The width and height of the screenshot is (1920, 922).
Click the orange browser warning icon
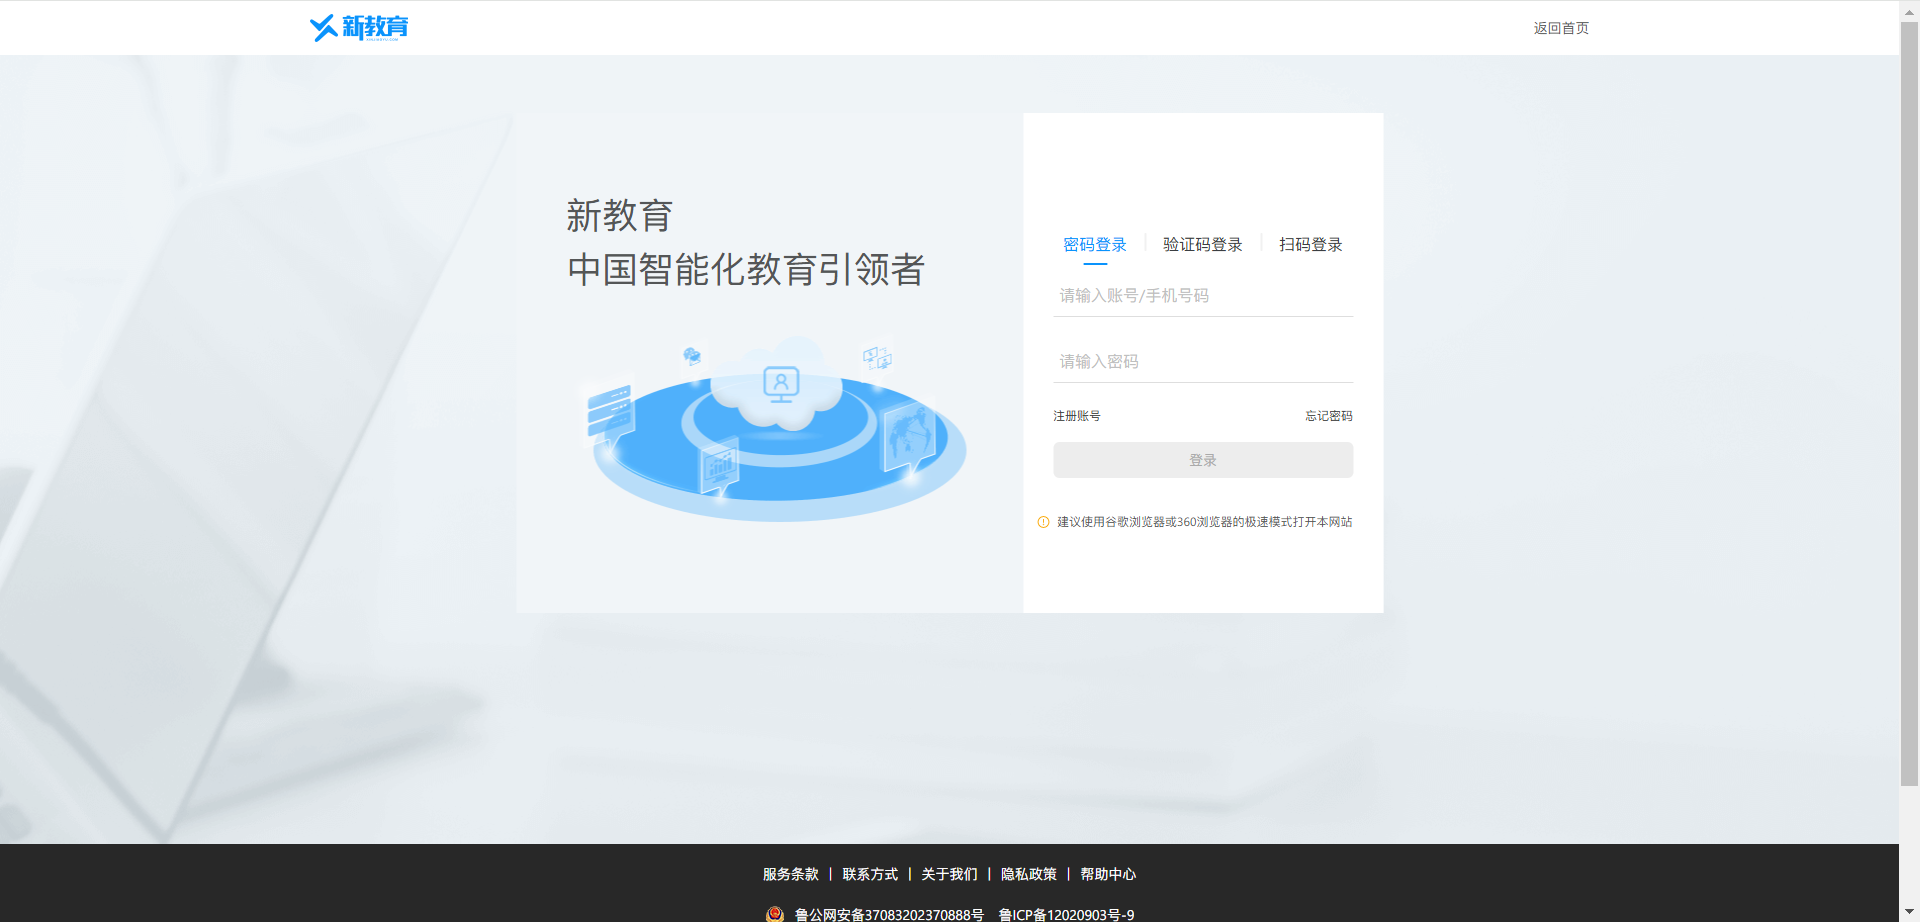point(1043,522)
